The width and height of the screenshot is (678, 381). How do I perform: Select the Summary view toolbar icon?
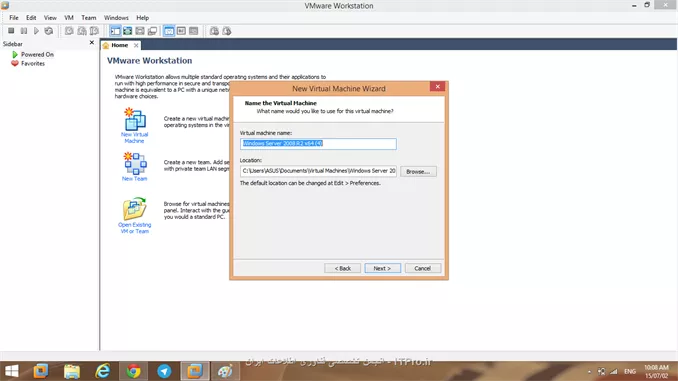tap(169, 31)
